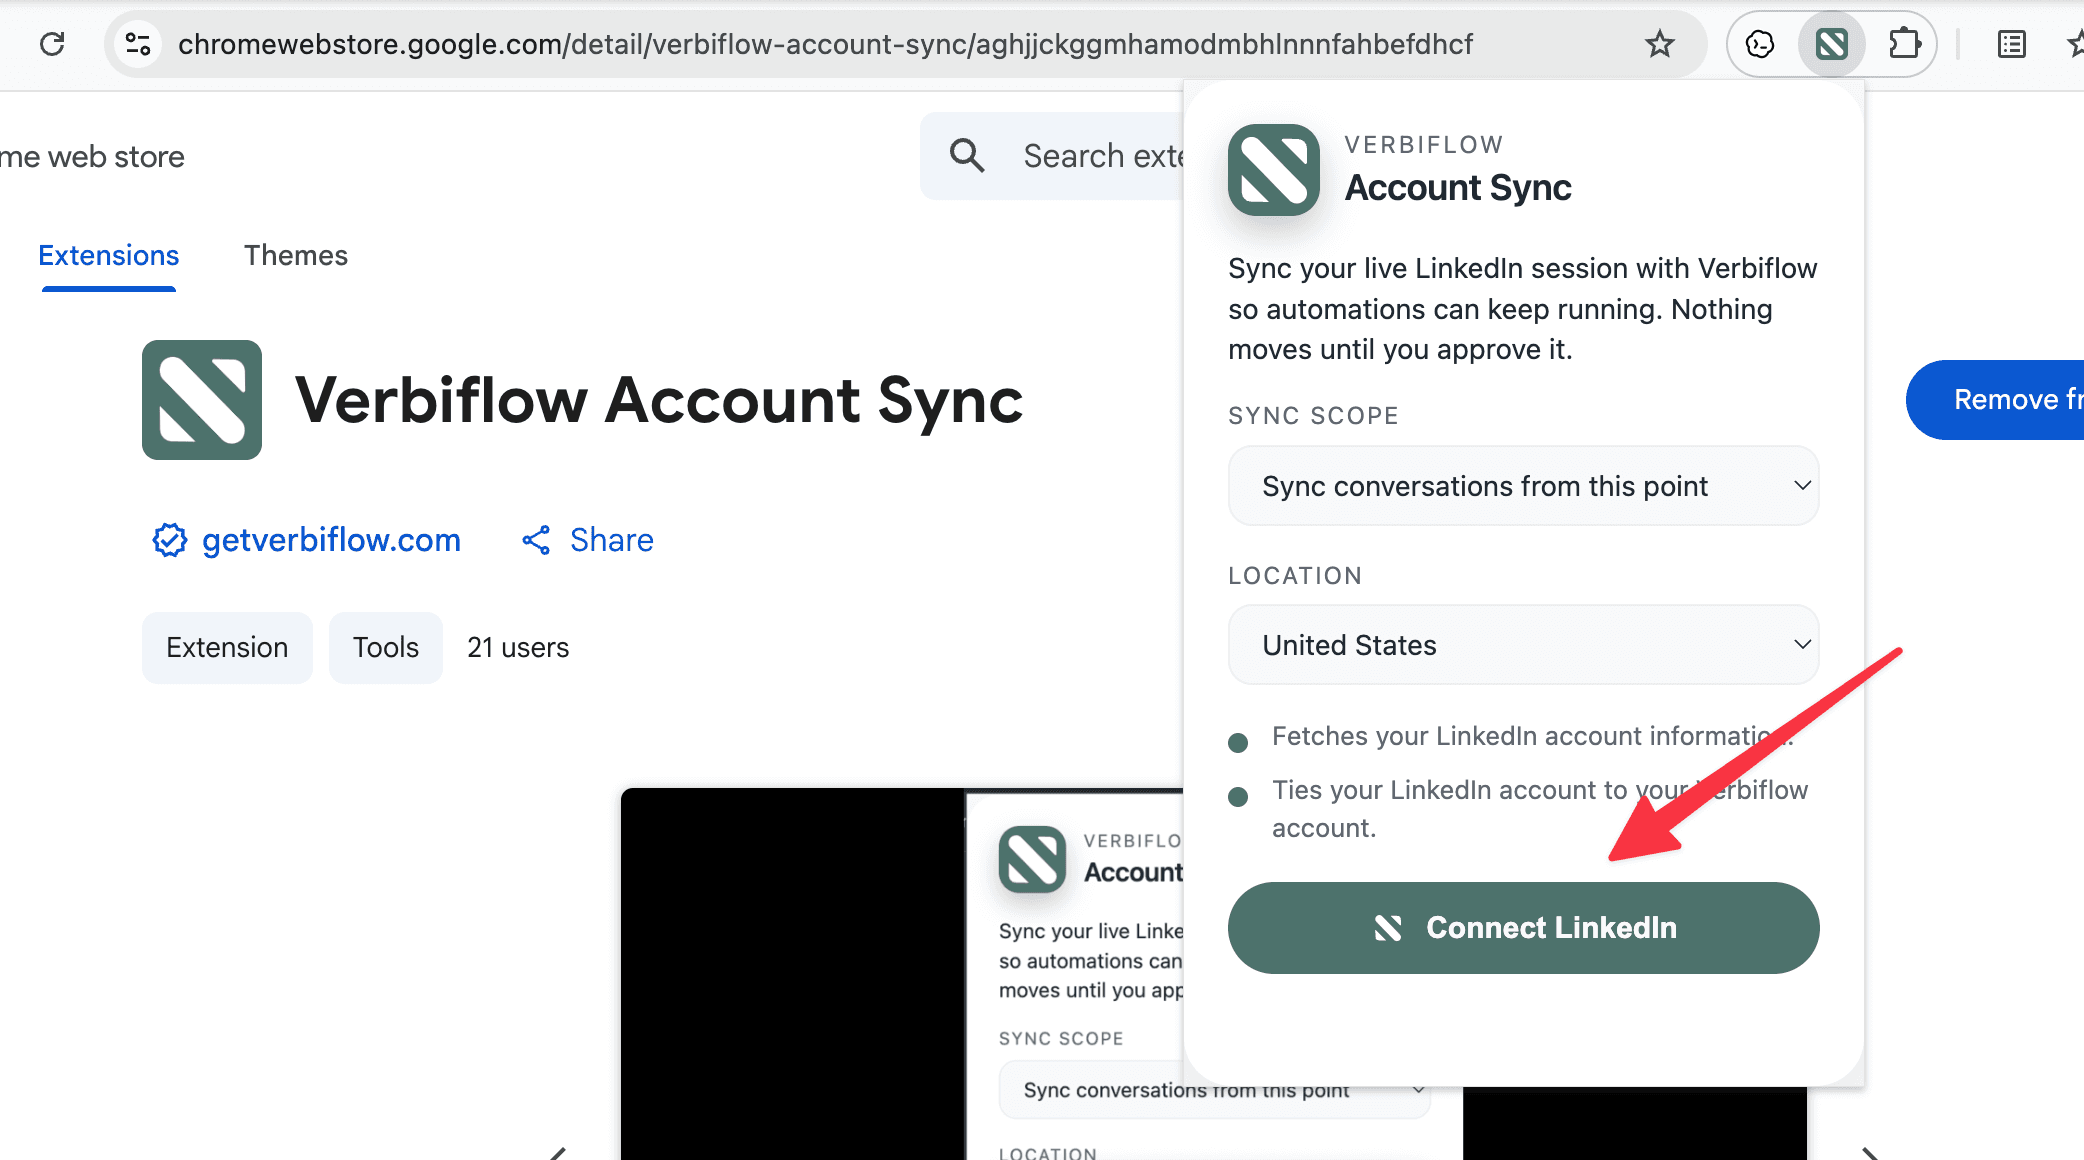Screen dimensions: 2084x1160
Task: Focus the Search extensions field
Action: pos(1052,156)
